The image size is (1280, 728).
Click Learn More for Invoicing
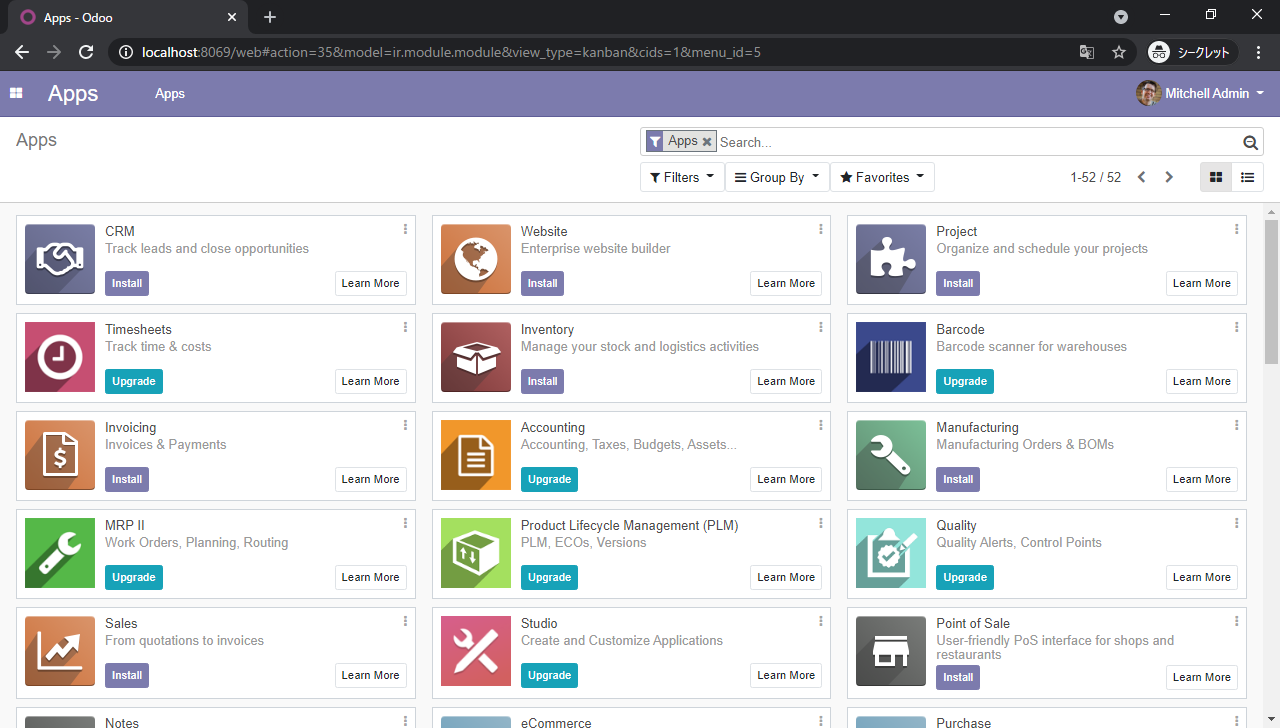tap(371, 479)
